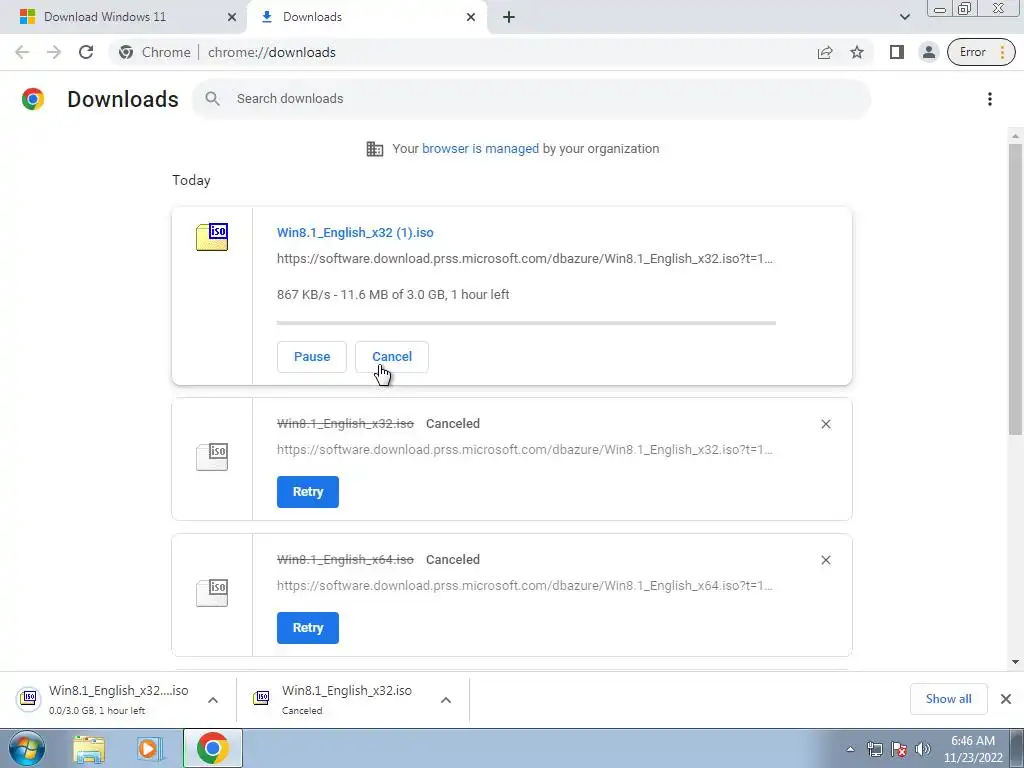Select the Downloads tab

(x=366, y=17)
